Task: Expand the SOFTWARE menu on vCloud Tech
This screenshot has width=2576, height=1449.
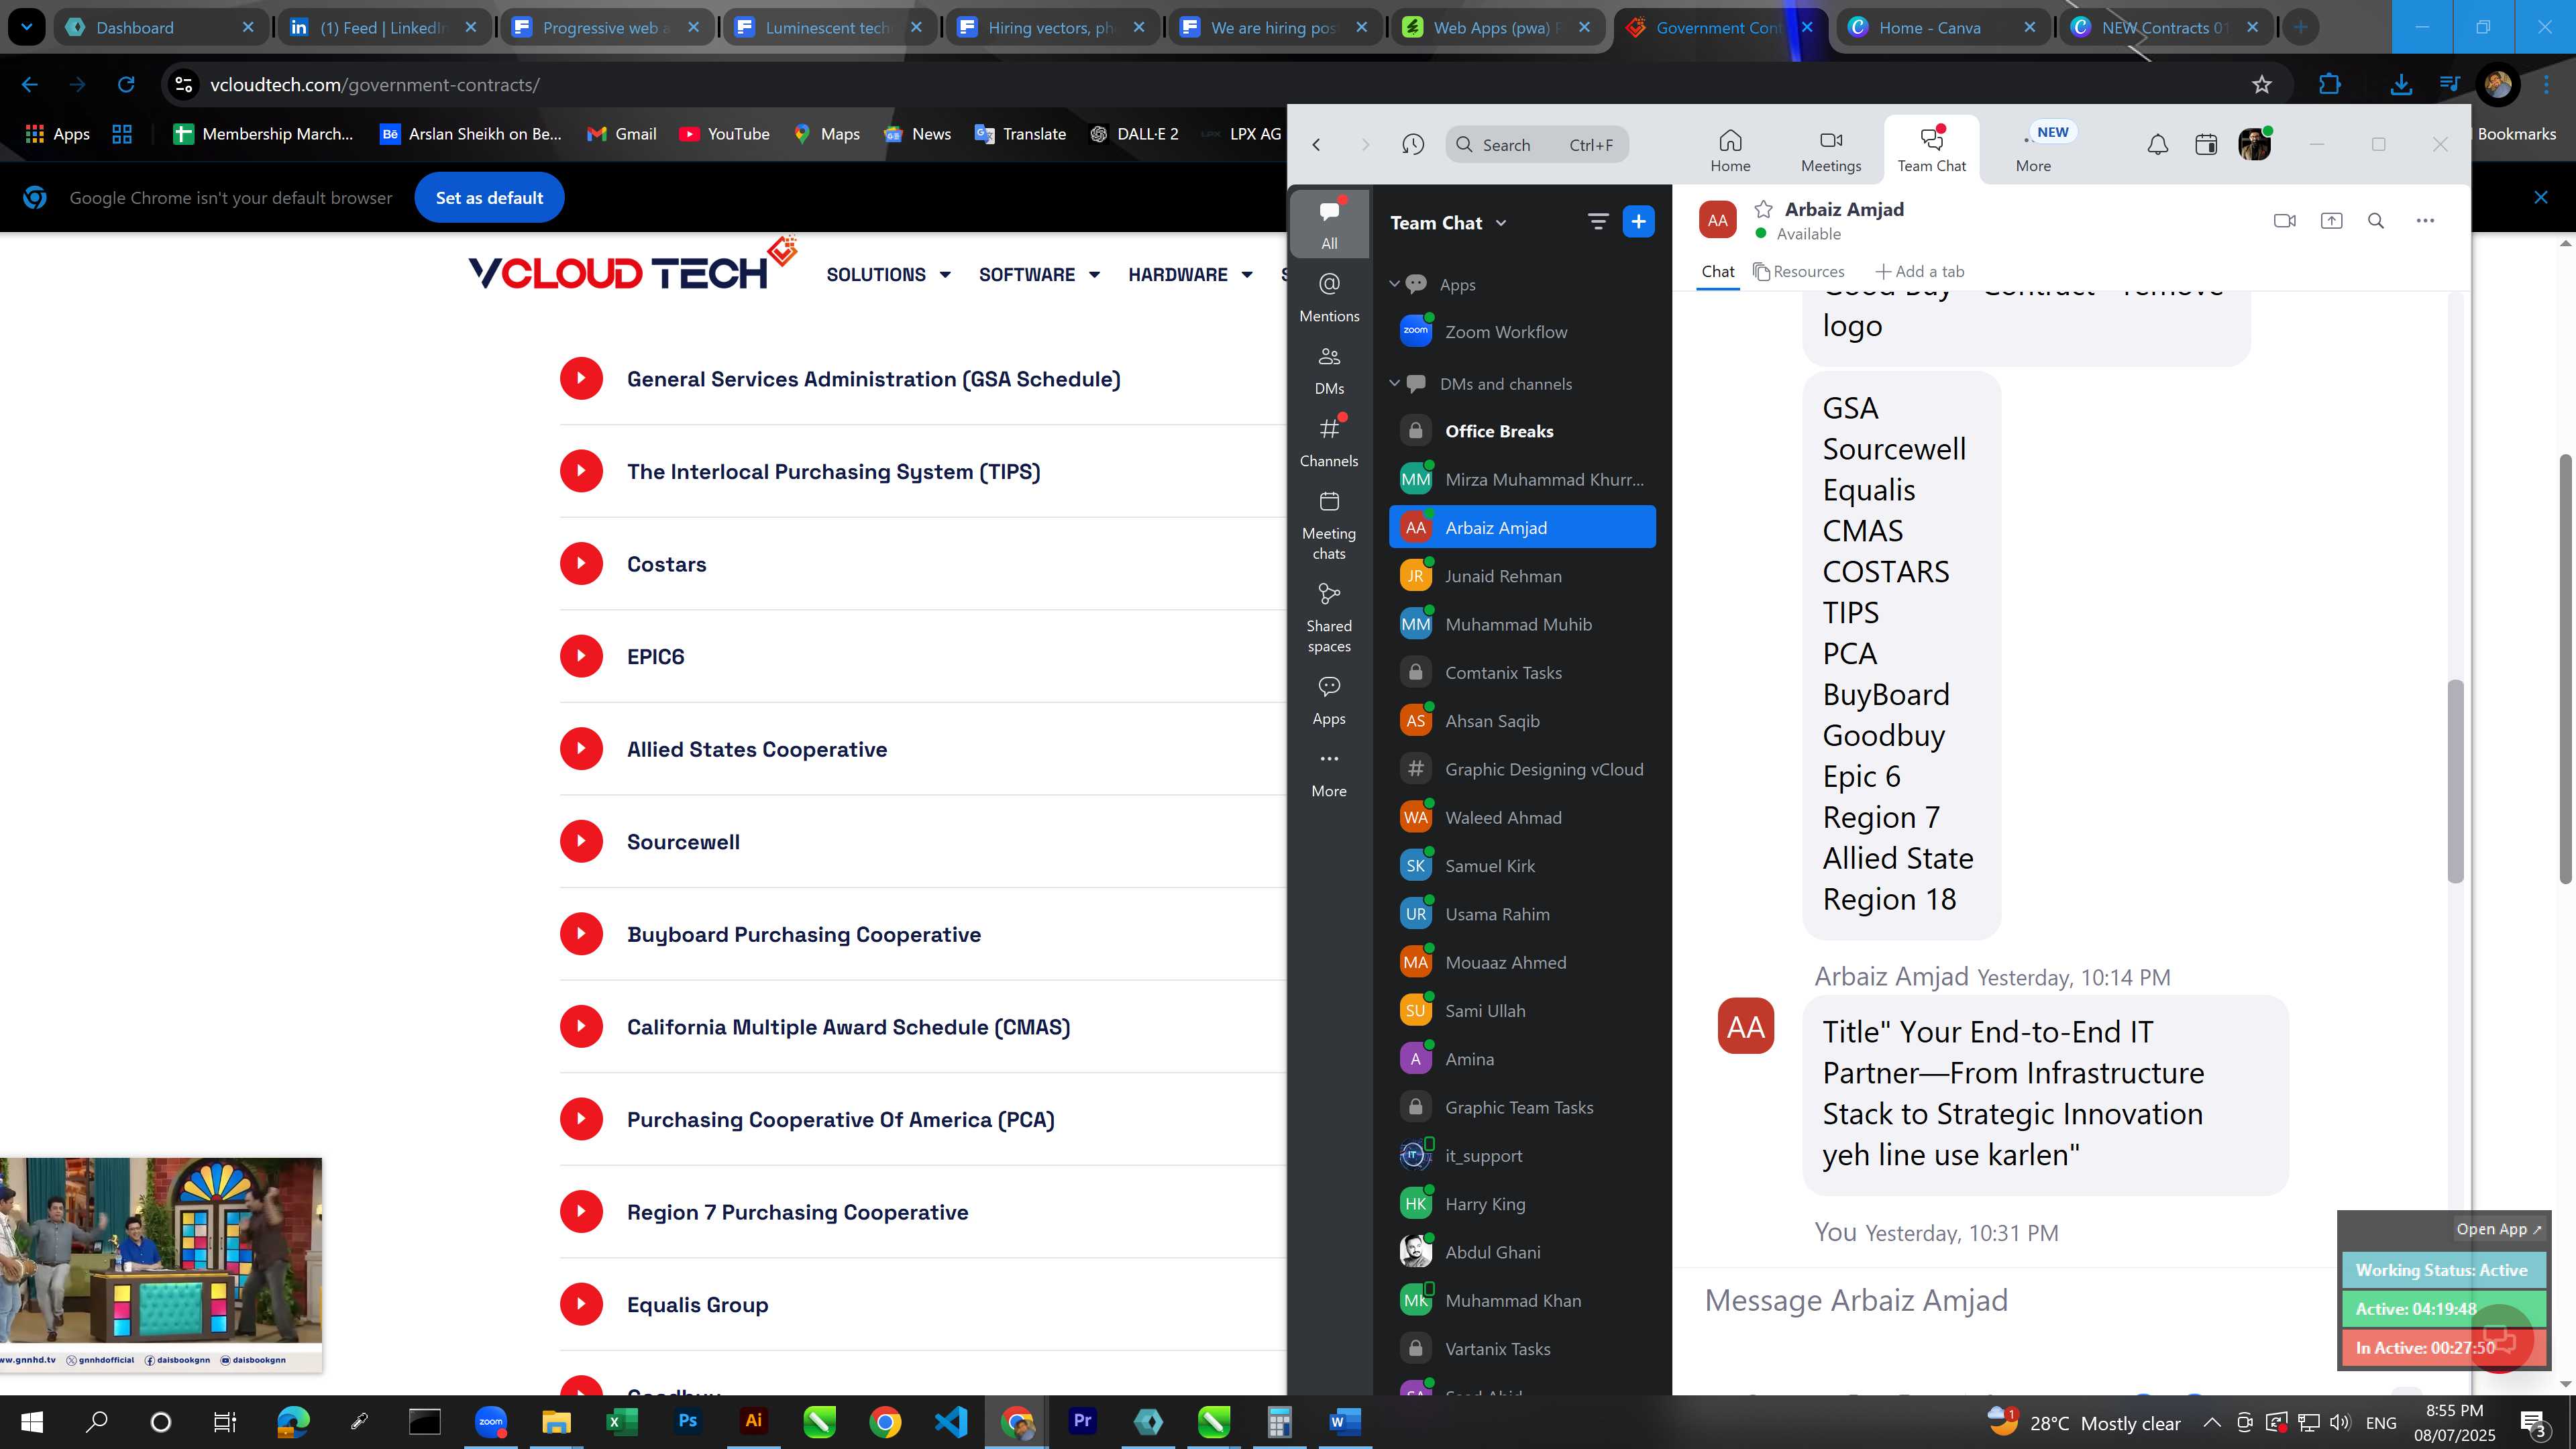Action: (1039, 275)
